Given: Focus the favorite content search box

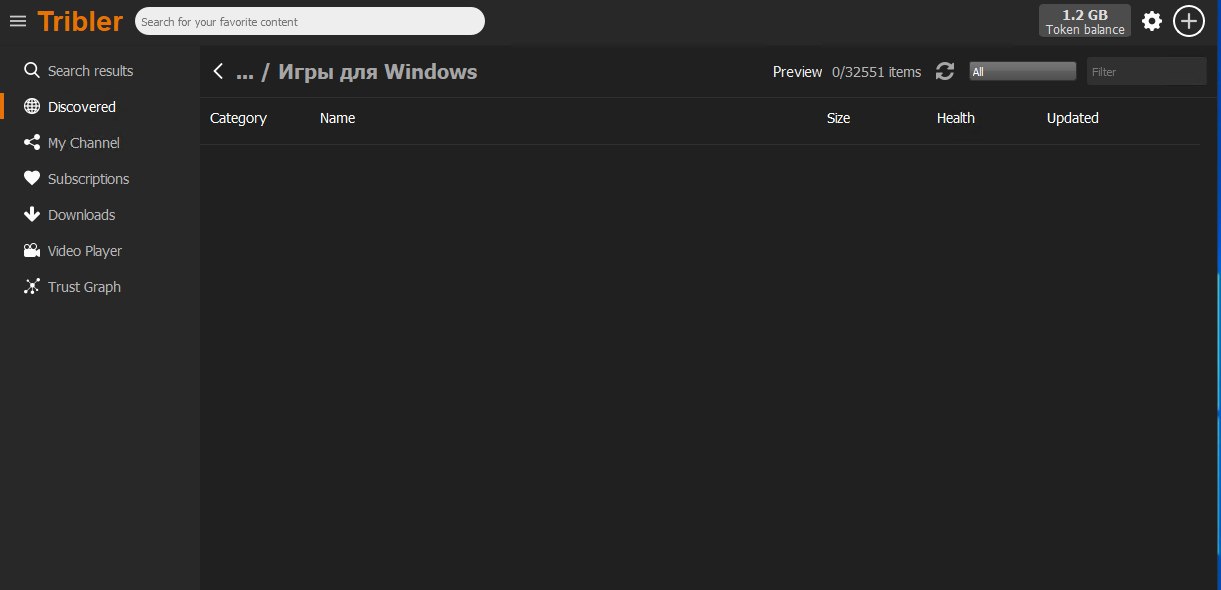Looking at the screenshot, I should (310, 21).
